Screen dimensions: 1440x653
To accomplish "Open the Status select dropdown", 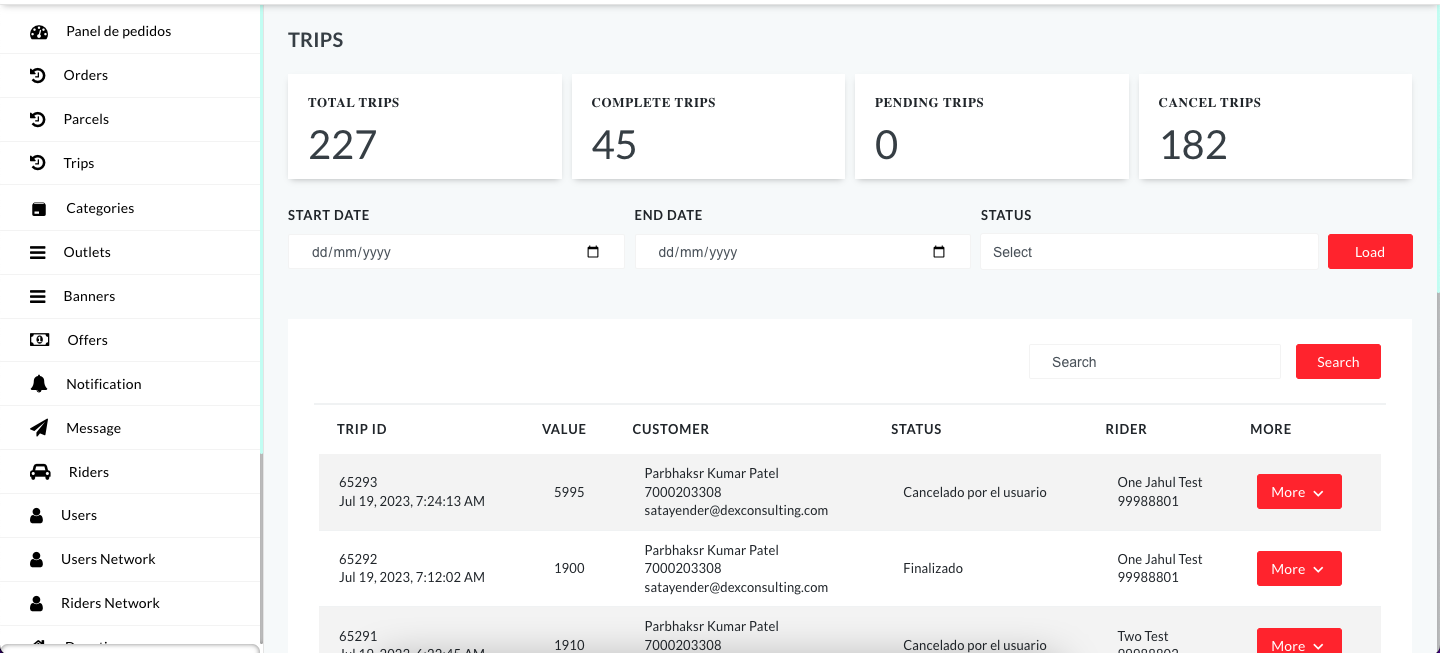I will click(x=1148, y=252).
